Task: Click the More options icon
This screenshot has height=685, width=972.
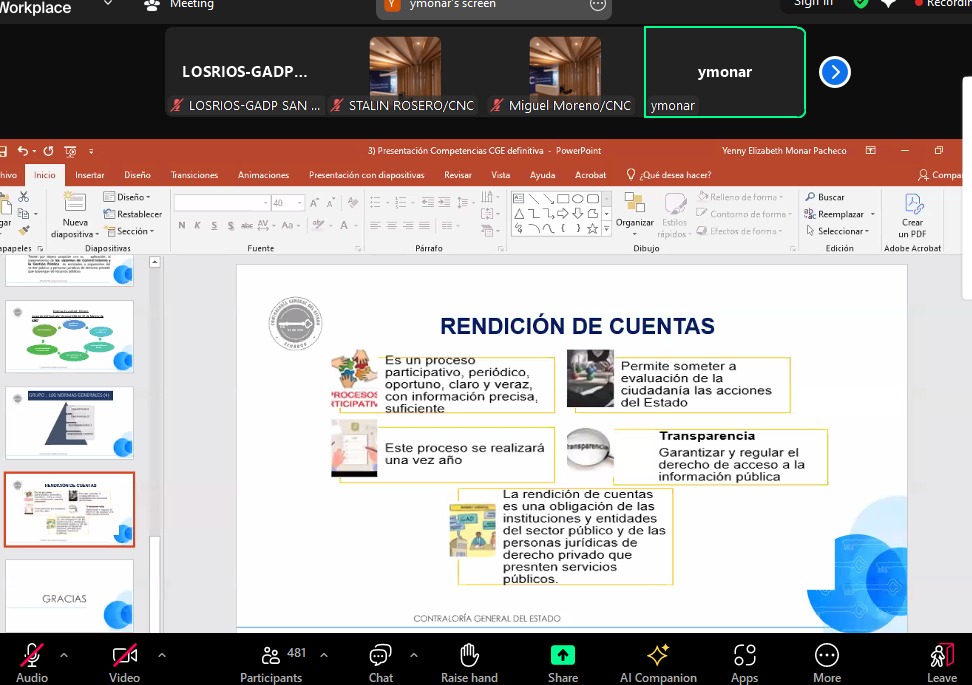Action: tap(826, 656)
